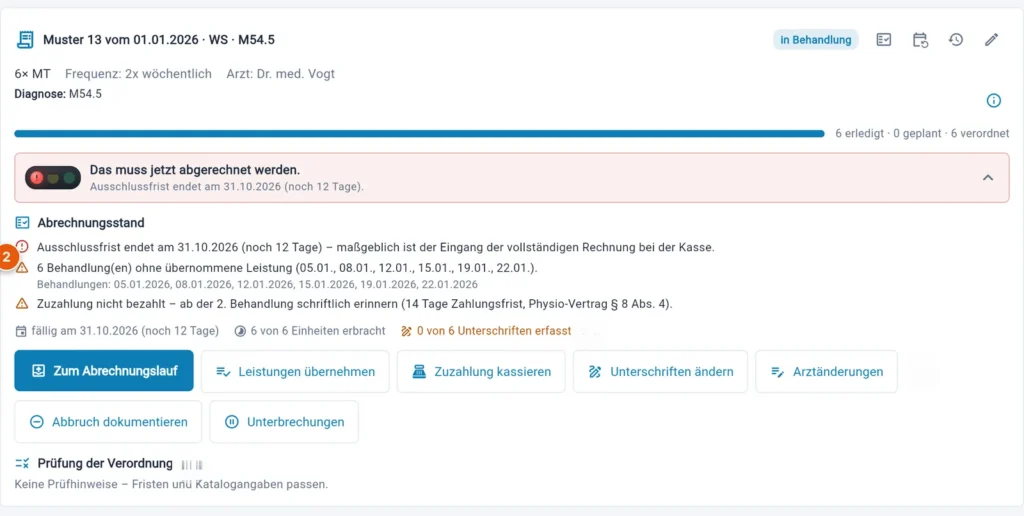Click 'Behandlungen: 05.01.2026, 08.01.2026...' date list
The image size is (1024, 516).
point(257,285)
